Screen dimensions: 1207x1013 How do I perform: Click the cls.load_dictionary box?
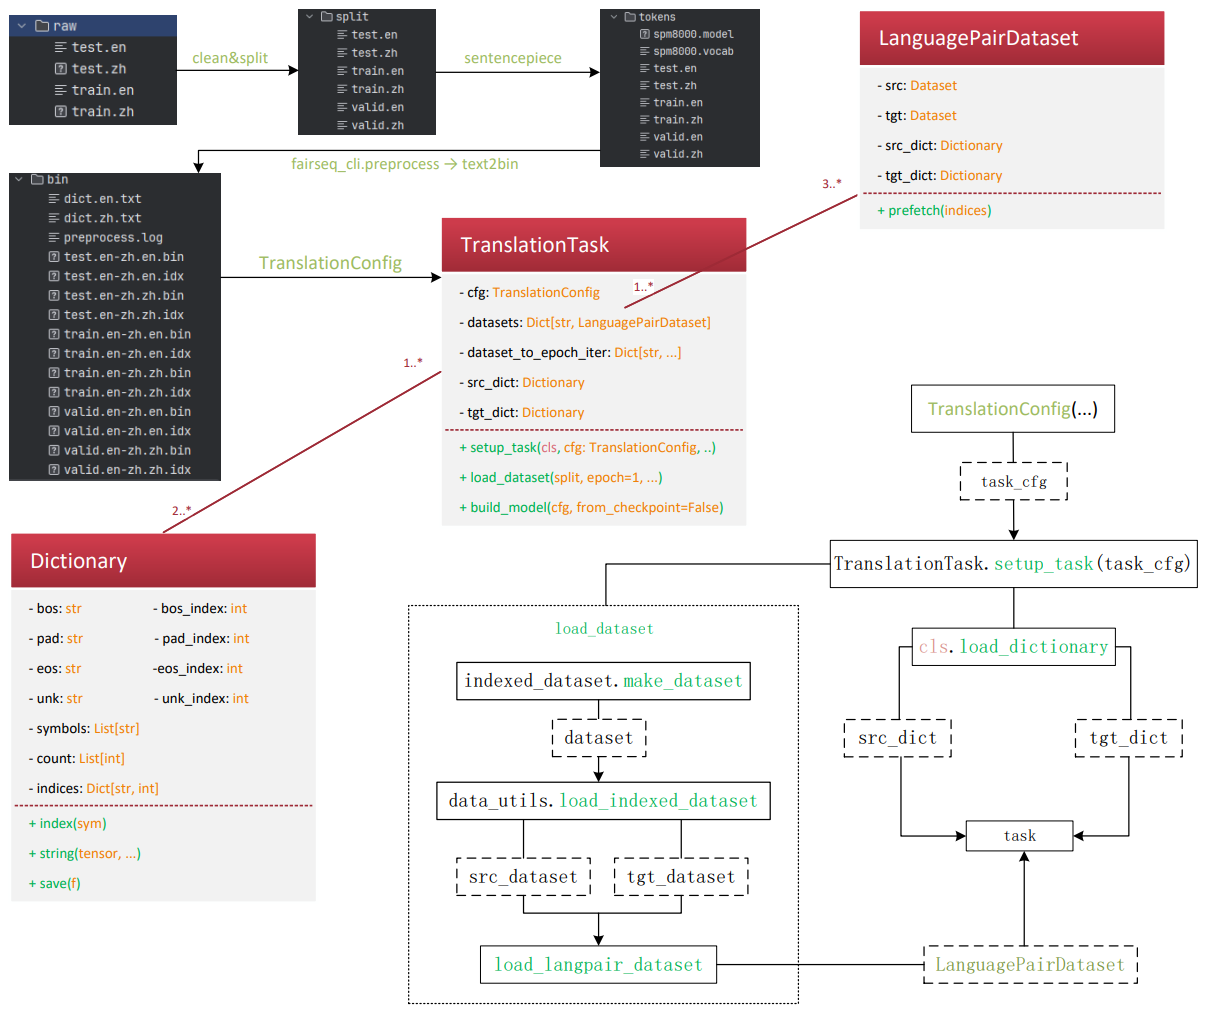tap(1013, 647)
